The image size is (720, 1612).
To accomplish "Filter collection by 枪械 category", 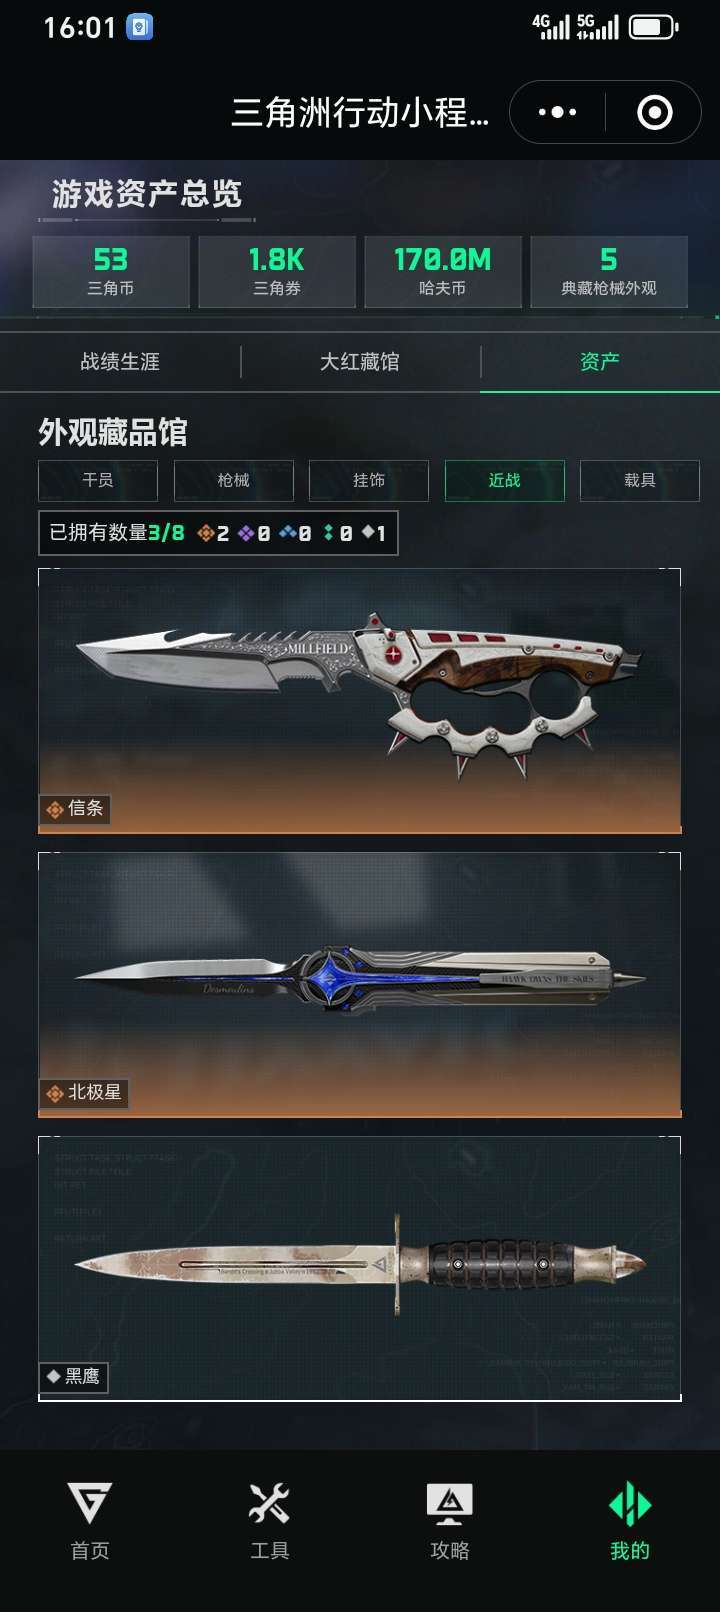I will coord(233,480).
